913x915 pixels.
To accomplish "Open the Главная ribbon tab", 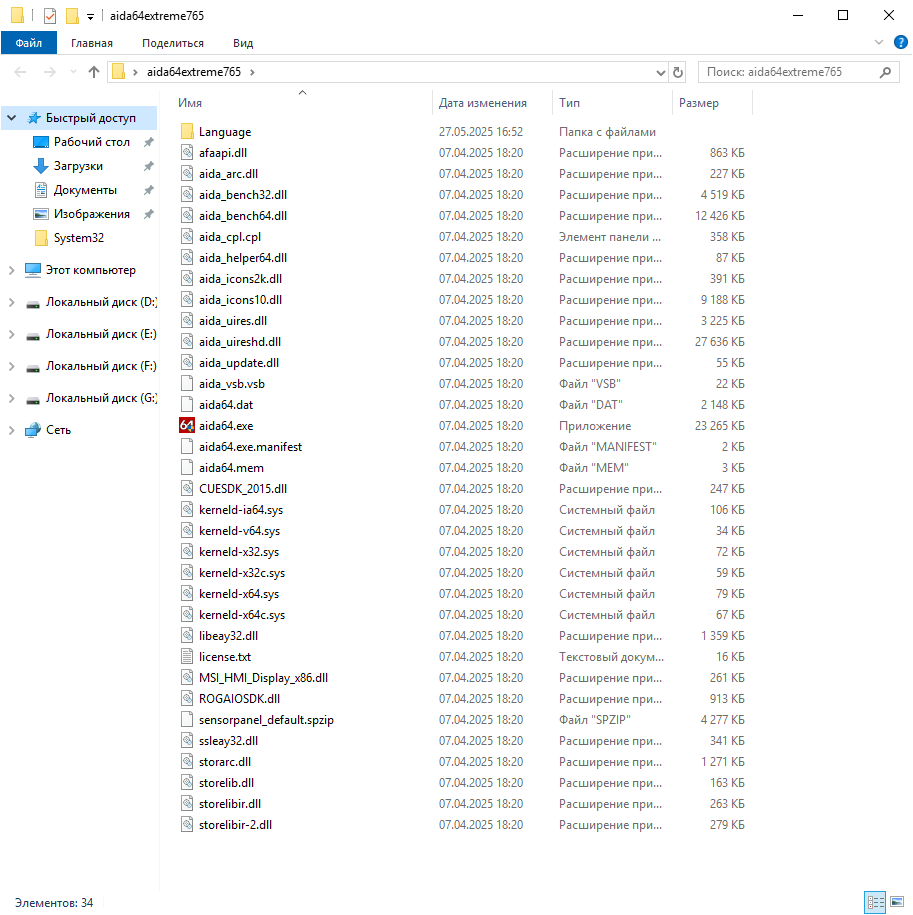I will pyautogui.click(x=92, y=43).
